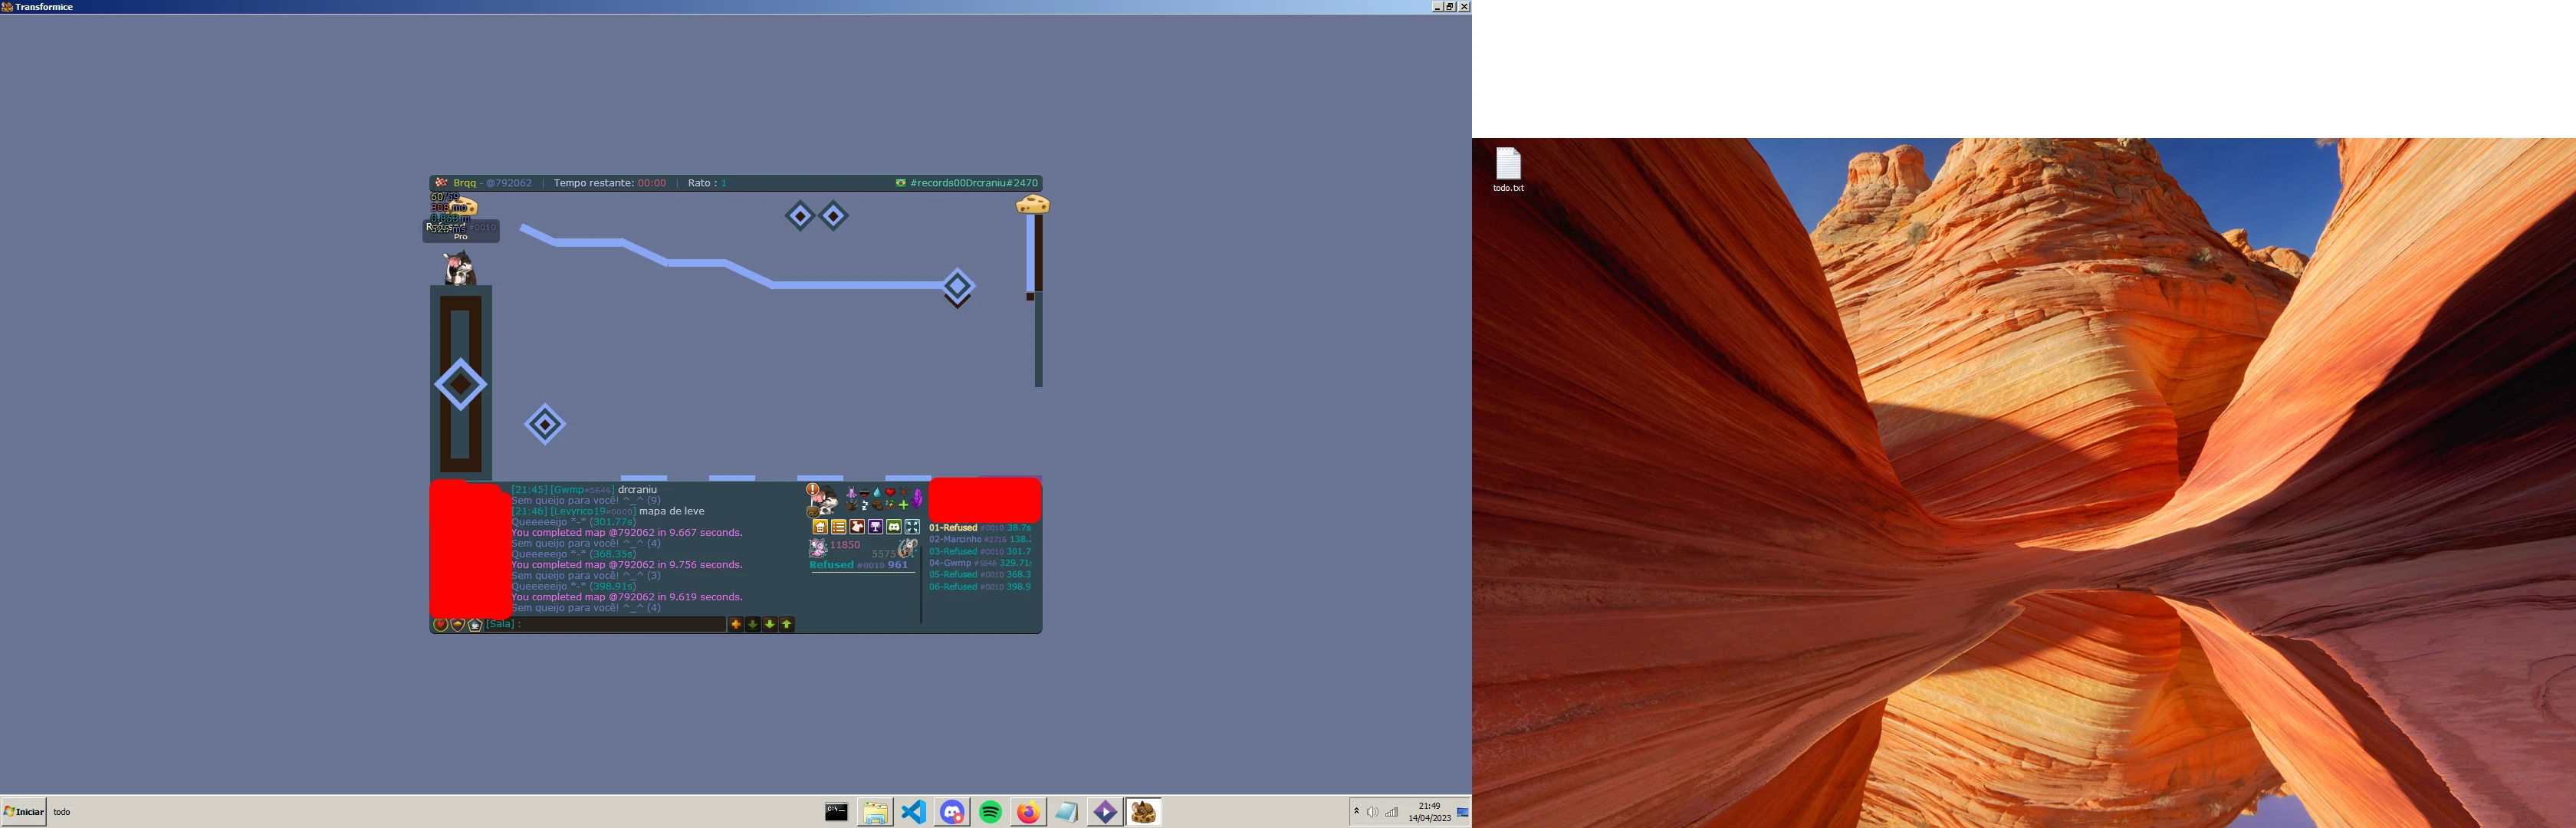Click the 9.756 seconds completion message

click(627, 565)
